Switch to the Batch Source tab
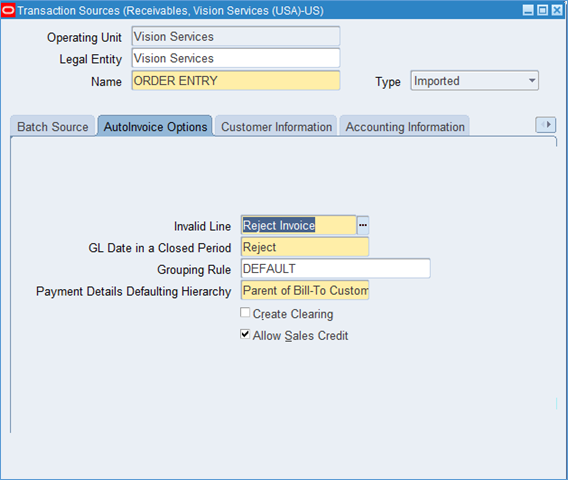568x480 pixels. (x=53, y=126)
